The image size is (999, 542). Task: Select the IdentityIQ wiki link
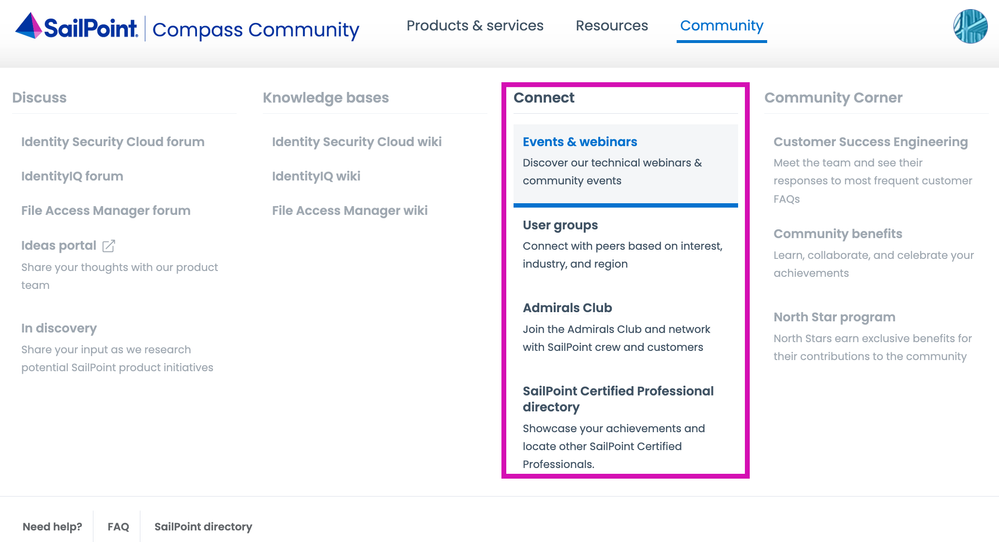coord(316,176)
